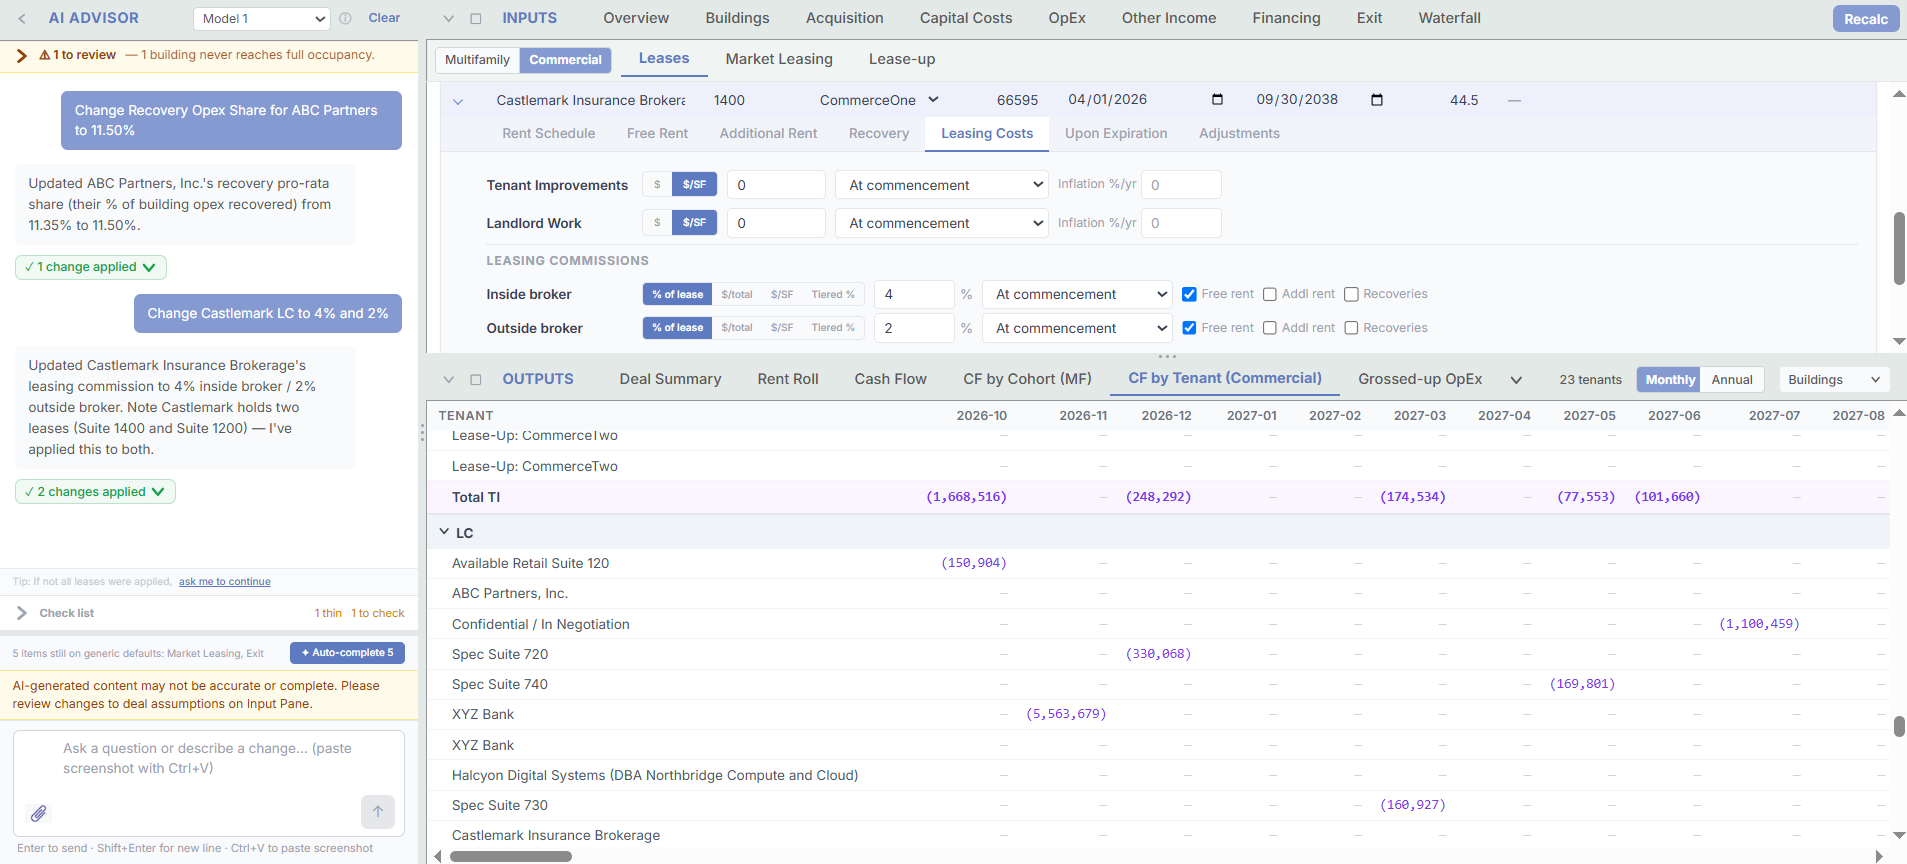Screen dimensions: 1907x864
Task: Select $/SF unit for Tenant Improvements
Action: [x=694, y=185]
